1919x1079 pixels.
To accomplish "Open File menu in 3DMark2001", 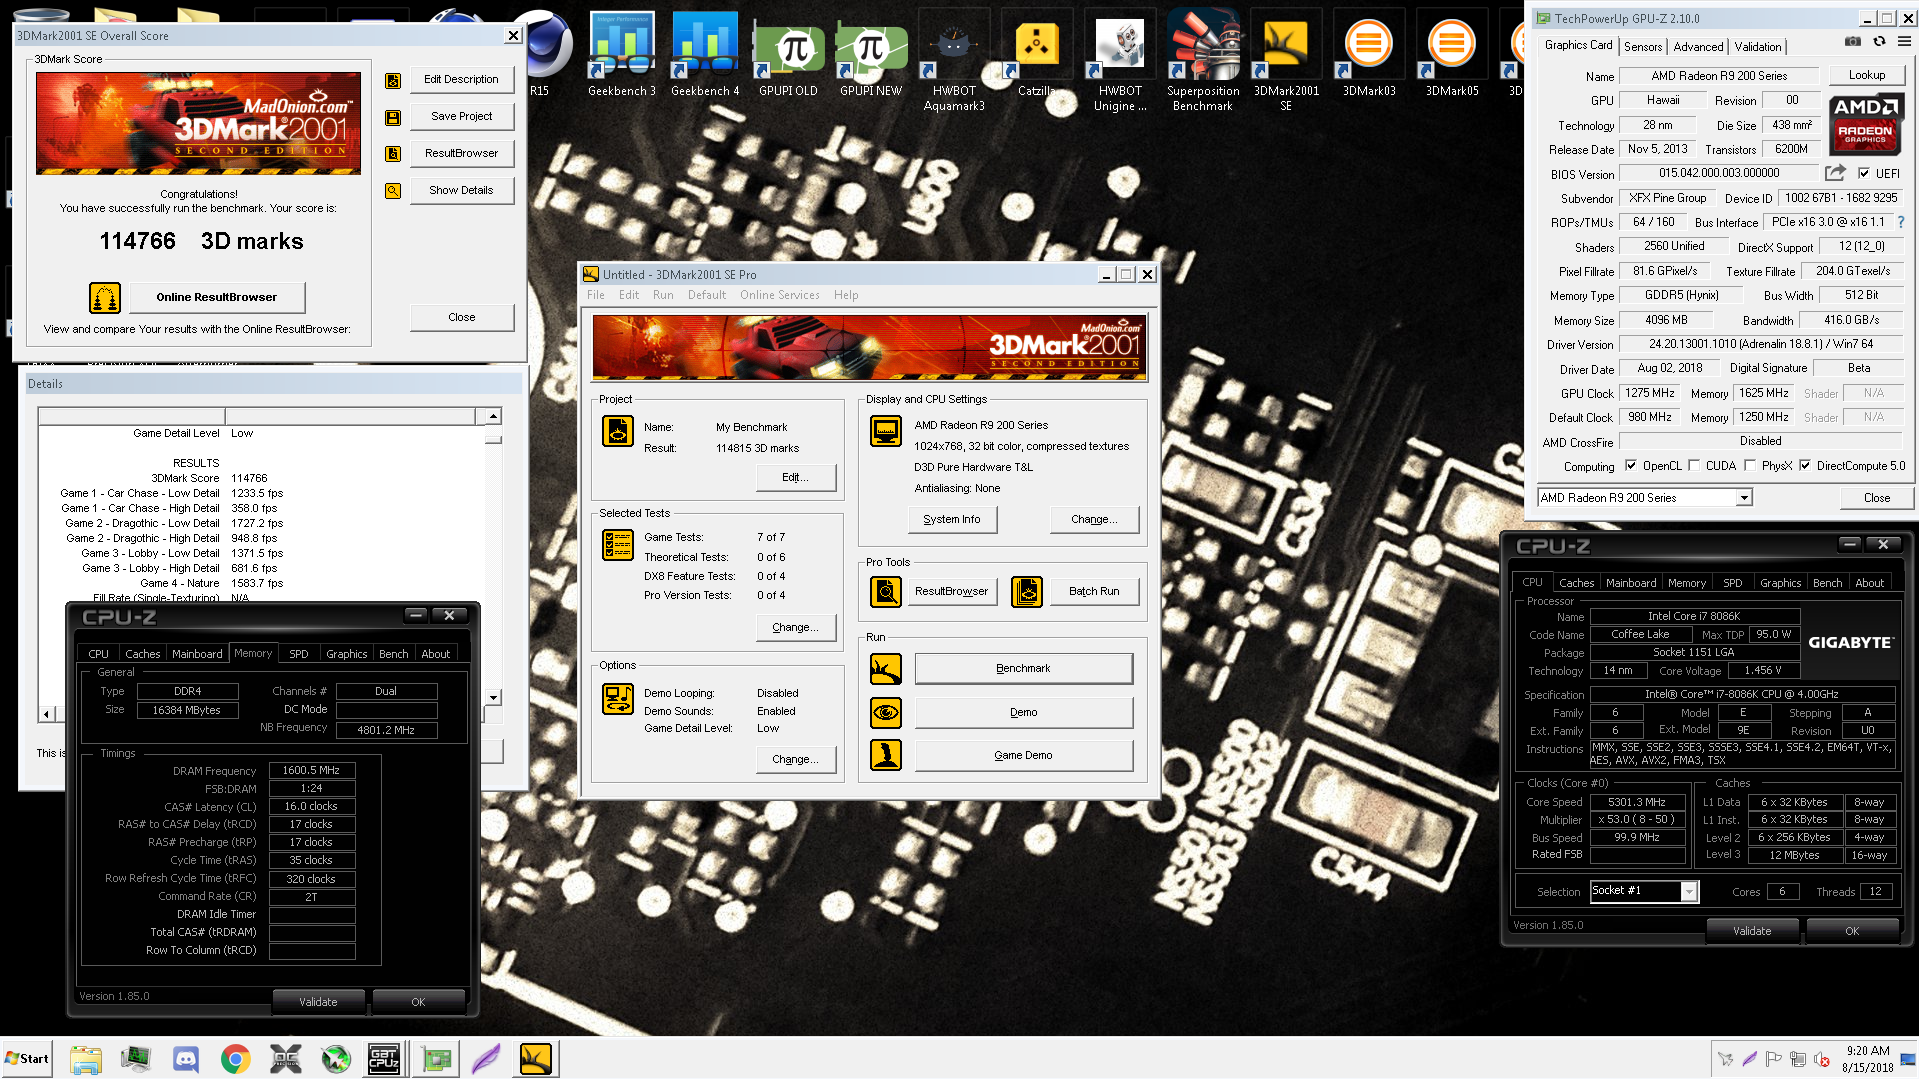I will (x=596, y=295).
